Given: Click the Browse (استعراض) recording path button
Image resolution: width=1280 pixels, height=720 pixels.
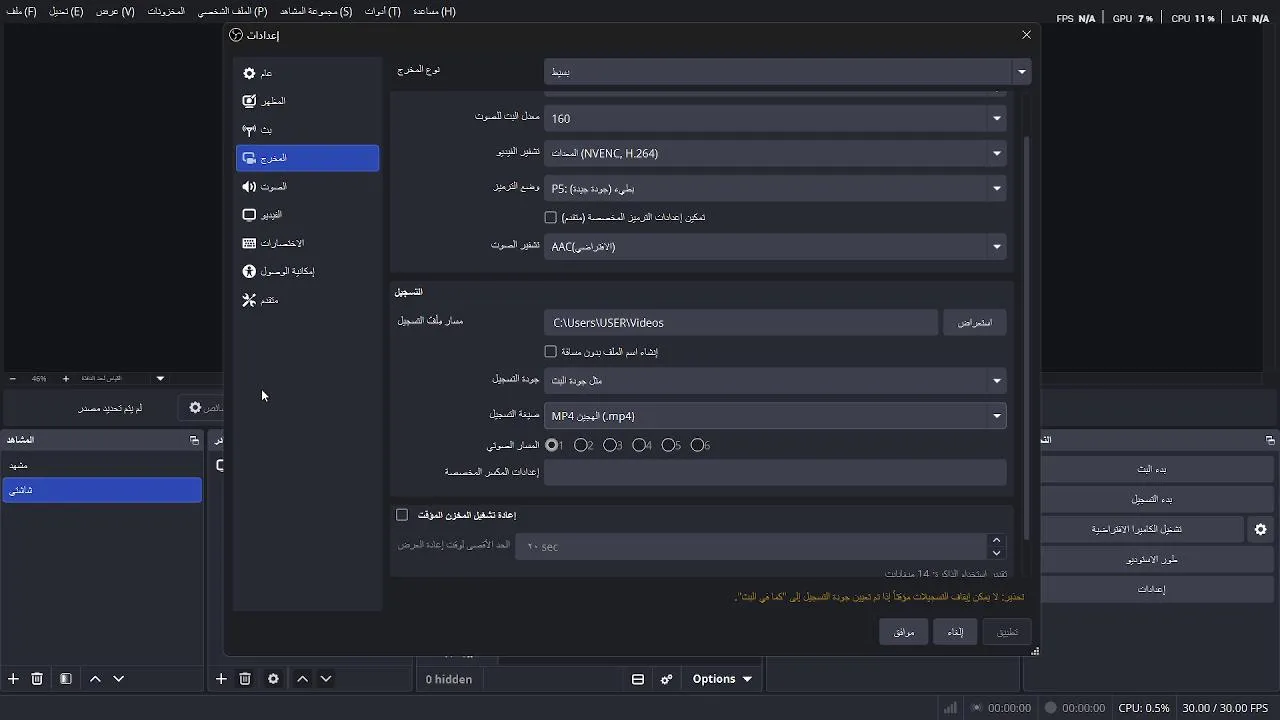Looking at the screenshot, I should [x=975, y=322].
